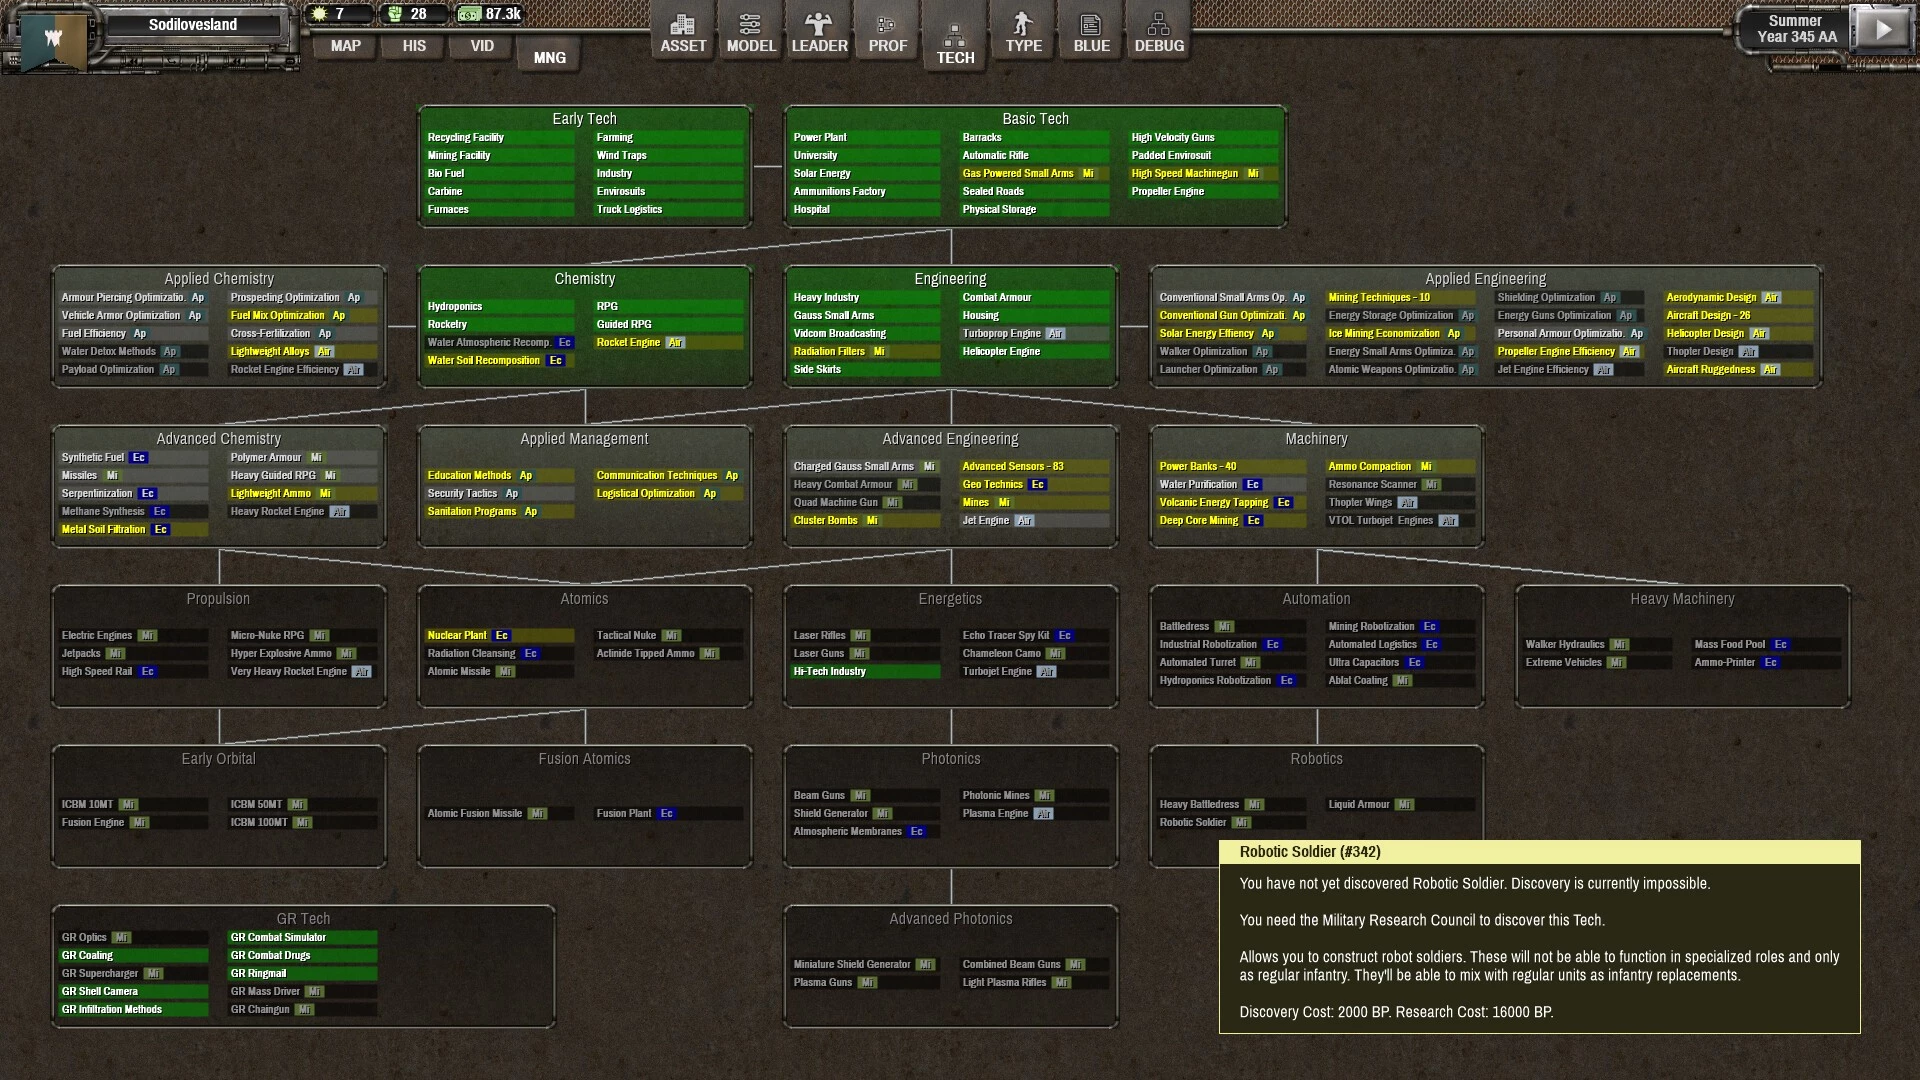Click the regime flag emblem
This screenshot has width=1920, height=1080.
pyautogui.click(x=54, y=38)
